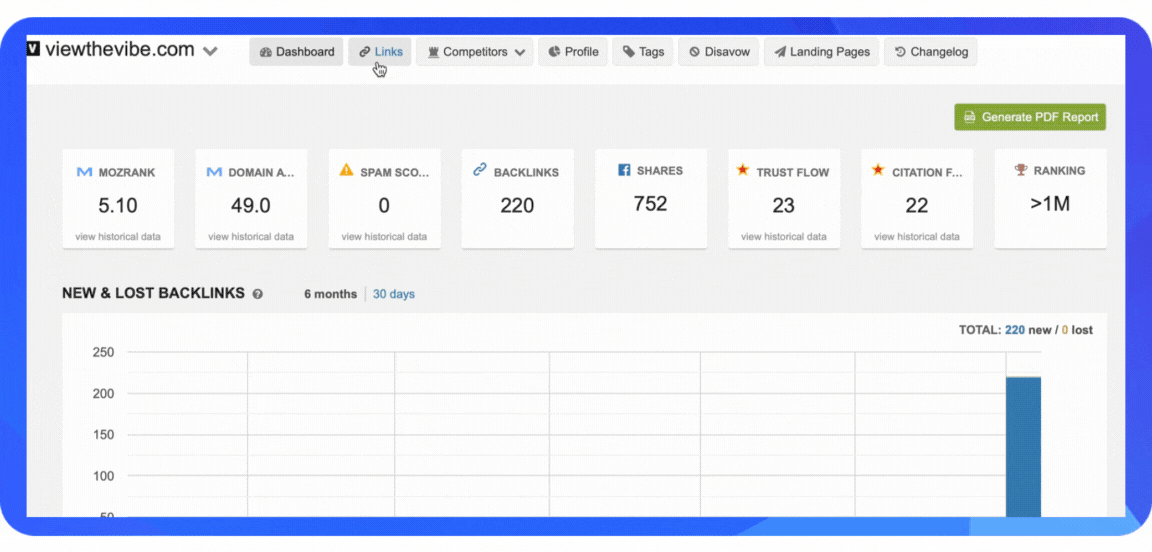The image size is (1152, 552).
Task: Click the blue new backlinks bar in chart
Action: [1023, 448]
